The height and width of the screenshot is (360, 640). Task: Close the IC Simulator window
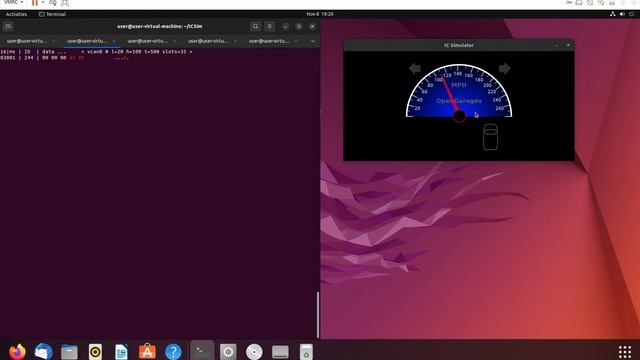click(568, 45)
